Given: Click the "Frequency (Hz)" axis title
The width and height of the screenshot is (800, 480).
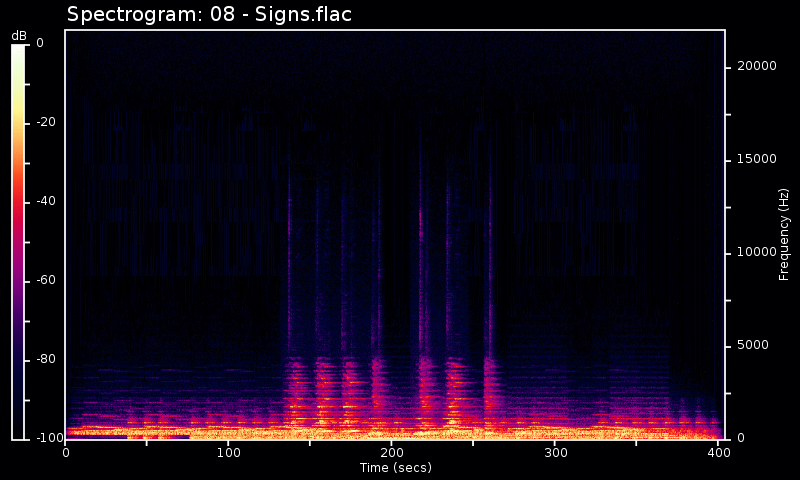Looking at the screenshot, I should point(785,234).
